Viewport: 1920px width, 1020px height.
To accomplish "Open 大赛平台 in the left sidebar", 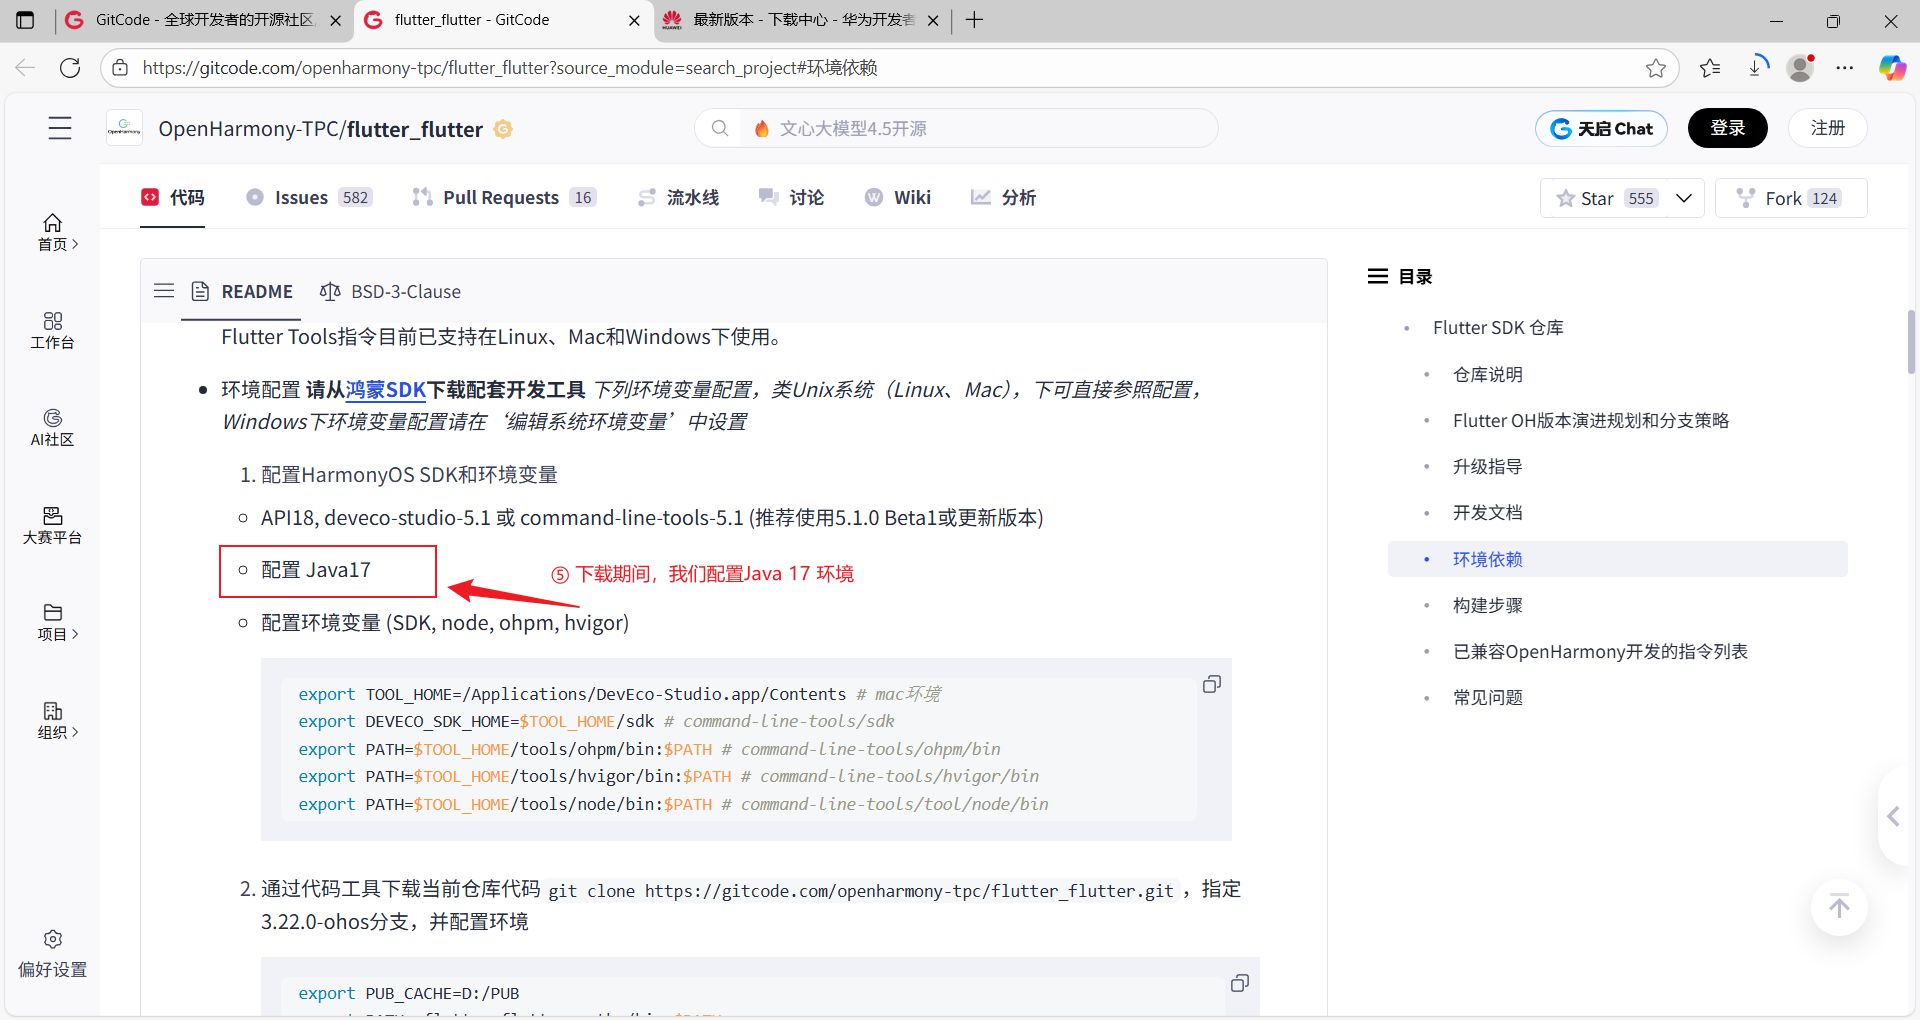I will click(x=53, y=525).
